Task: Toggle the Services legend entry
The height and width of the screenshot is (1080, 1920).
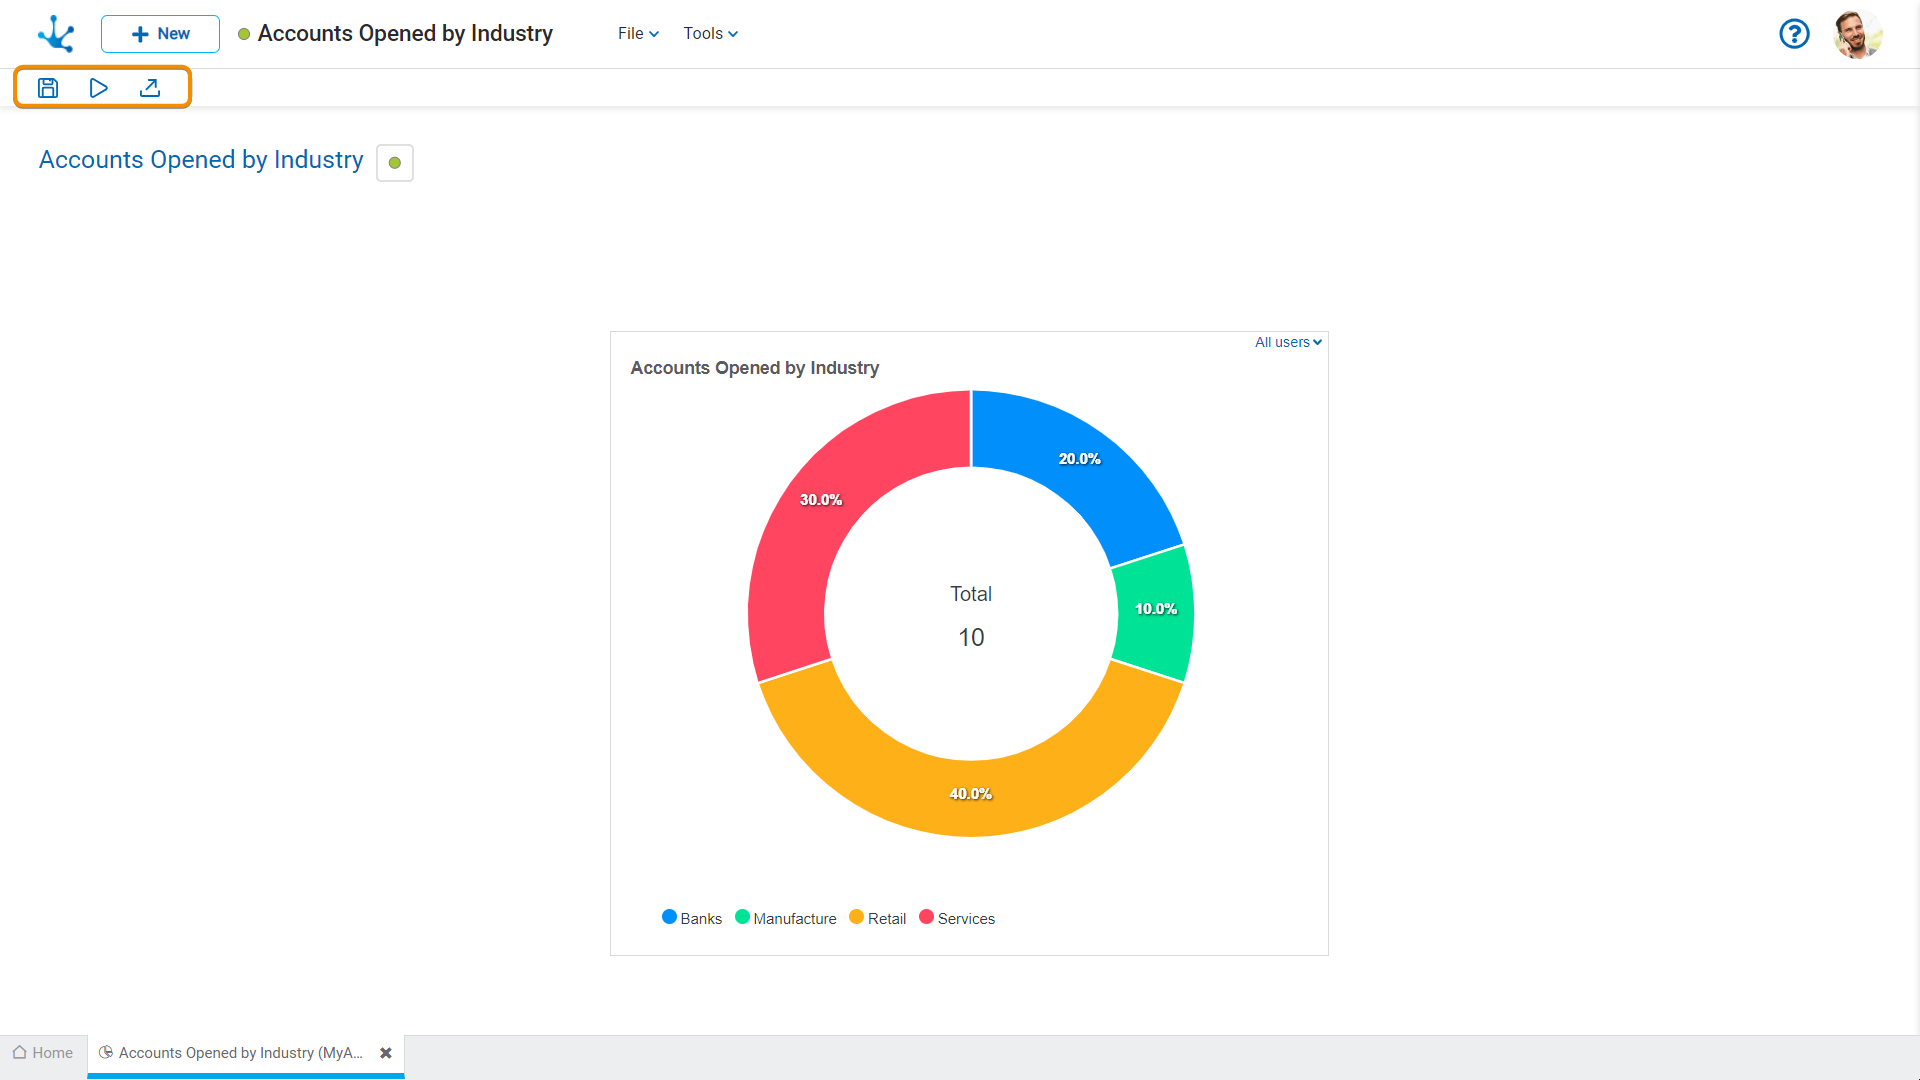Action: pos(956,918)
